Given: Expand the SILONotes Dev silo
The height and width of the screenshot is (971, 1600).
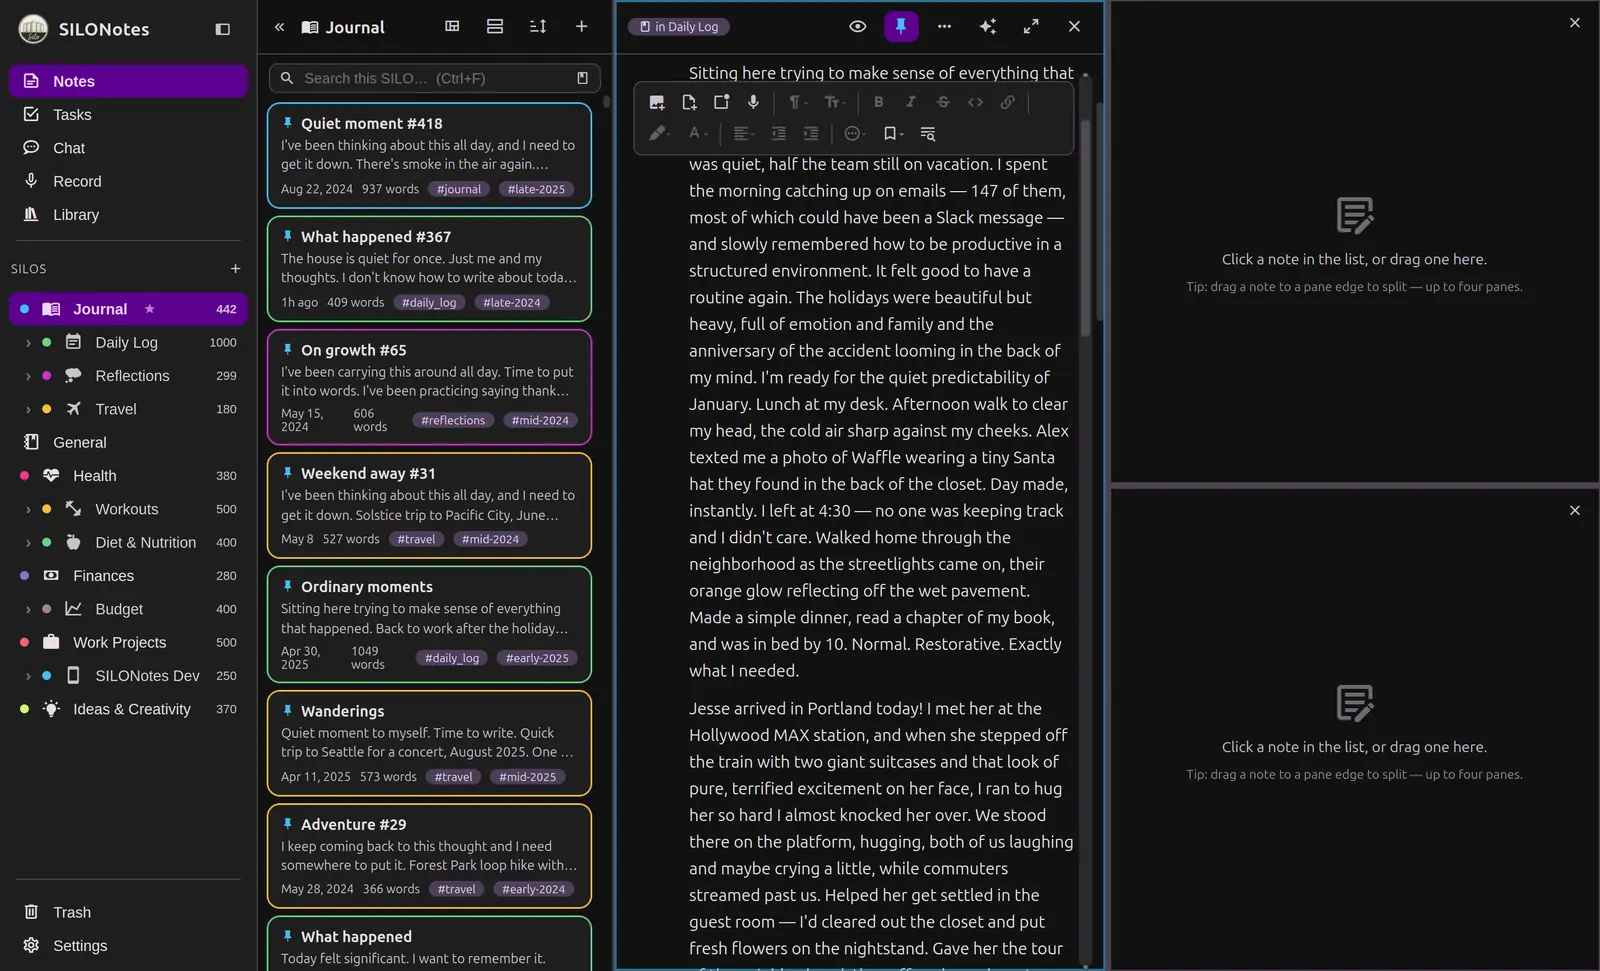Looking at the screenshot, I should coord(28,676).
